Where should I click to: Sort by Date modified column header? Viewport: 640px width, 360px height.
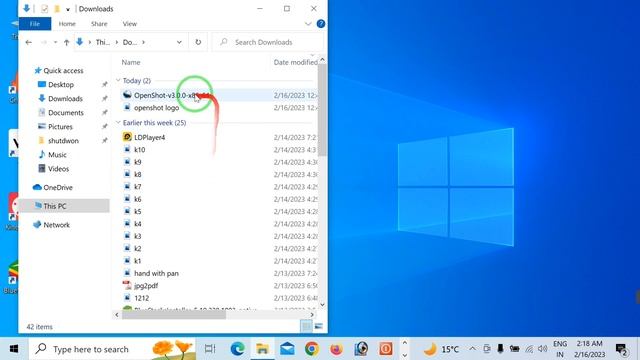[296, 62]
